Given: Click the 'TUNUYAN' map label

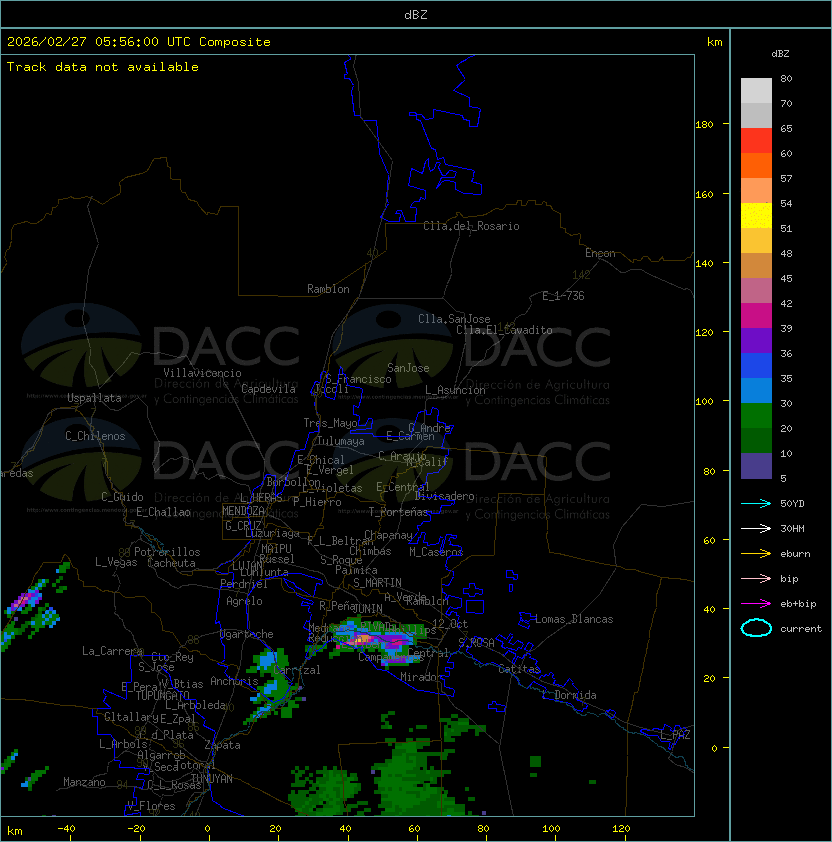Looking at the screenshot, I should (x=212, y=779).
